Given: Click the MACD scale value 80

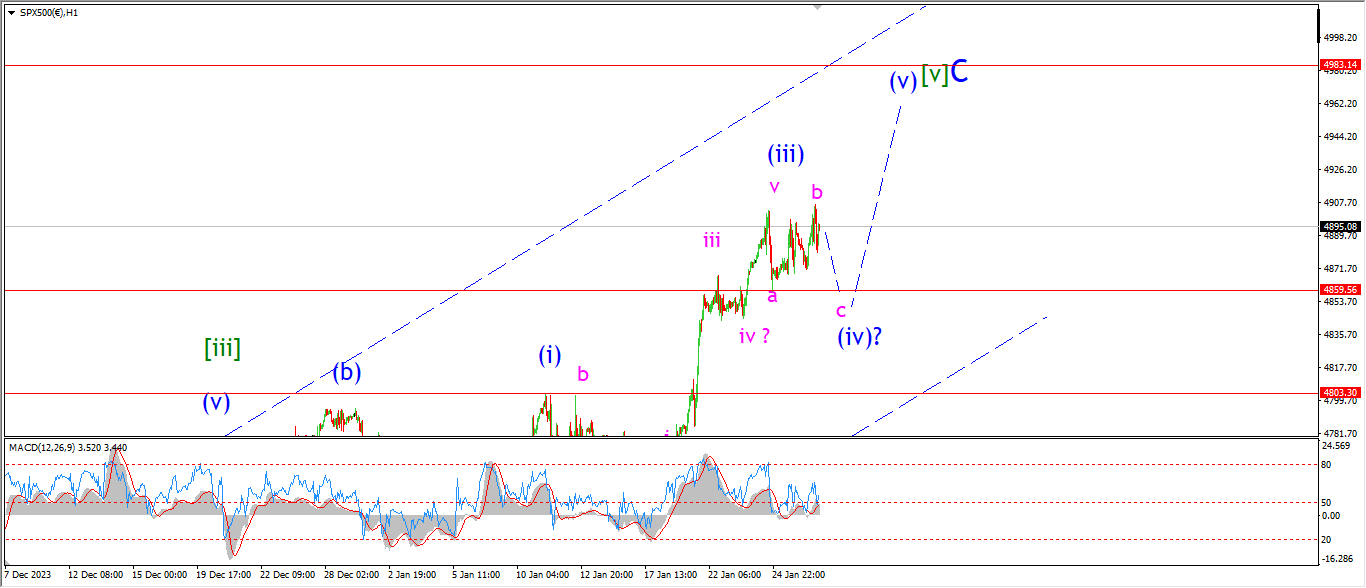Looking at the screenshot, I should pyautogui.click(x=1329, y=465).
